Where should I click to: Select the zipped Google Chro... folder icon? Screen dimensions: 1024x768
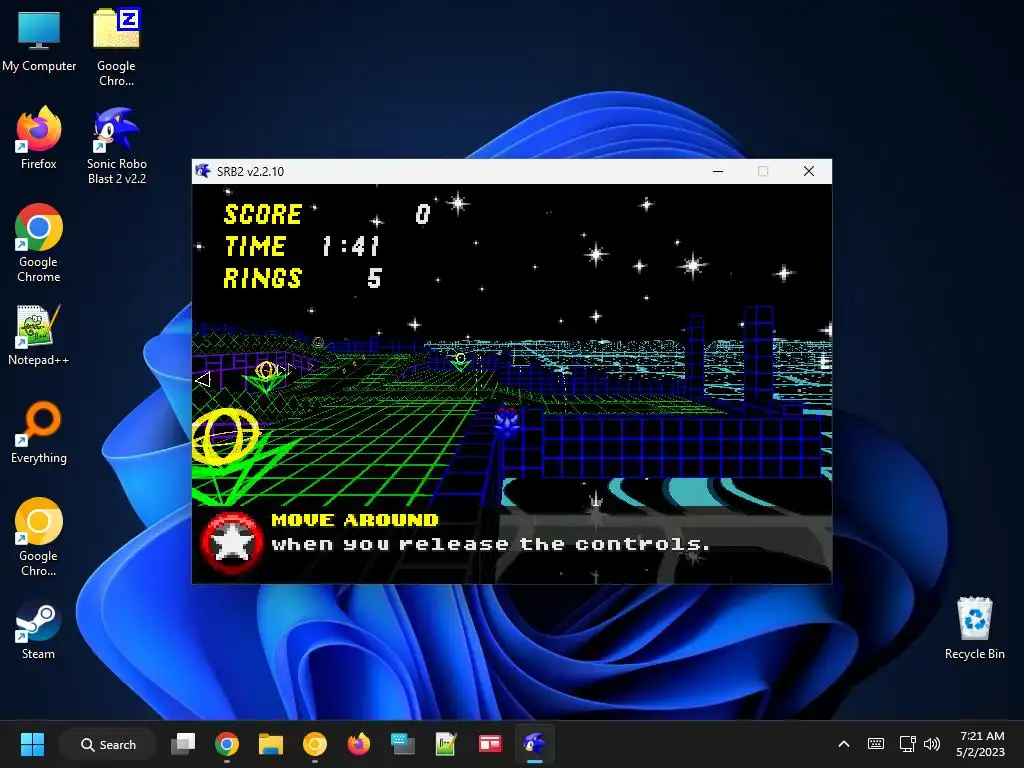[x=116, y=47]
